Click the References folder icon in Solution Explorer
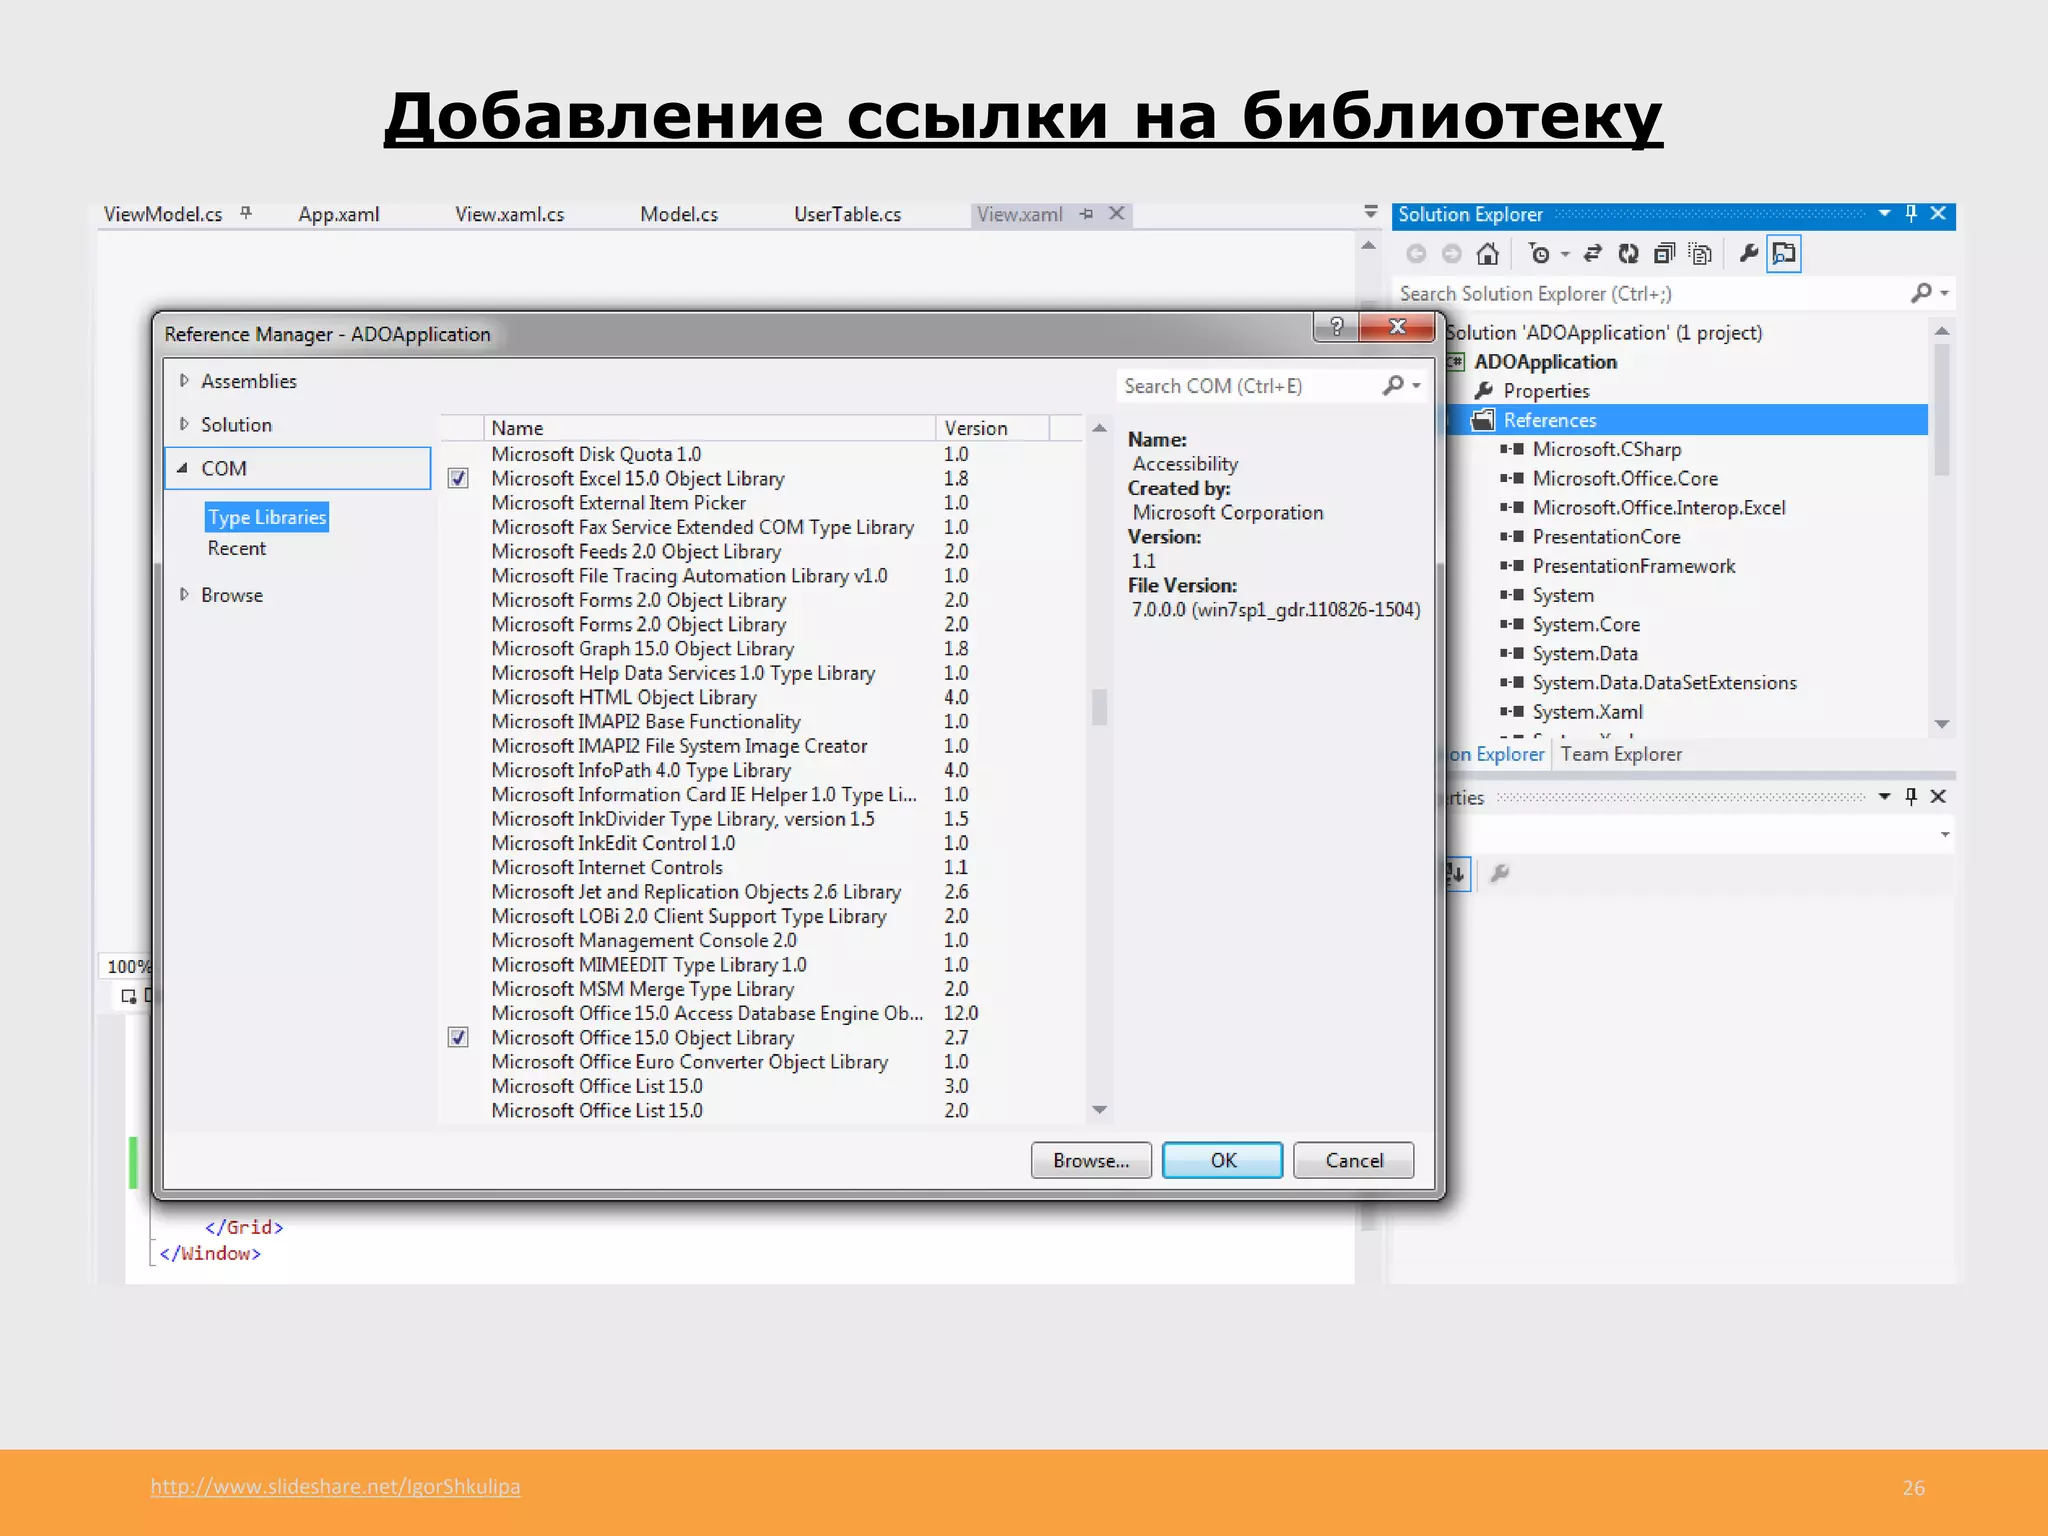Viewport: 2048px width, 1536px height. pos(1483,420)
